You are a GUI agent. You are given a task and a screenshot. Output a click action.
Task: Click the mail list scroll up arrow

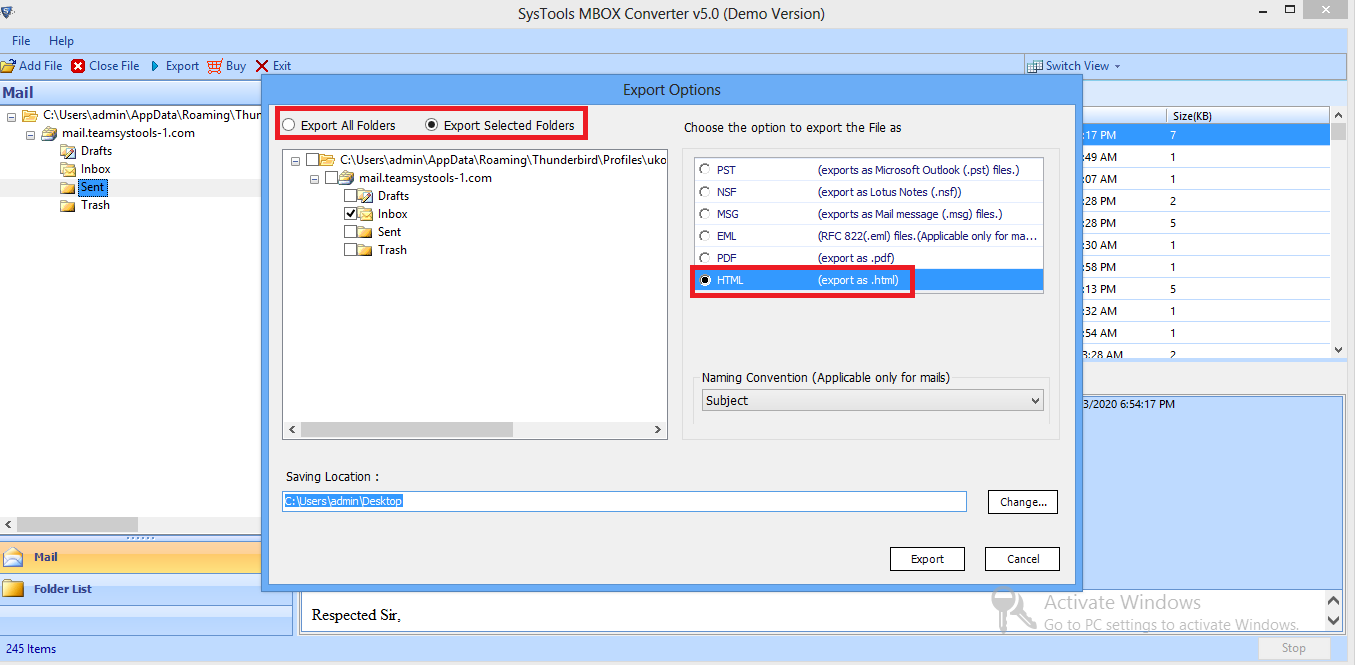tap(1339, 116)
